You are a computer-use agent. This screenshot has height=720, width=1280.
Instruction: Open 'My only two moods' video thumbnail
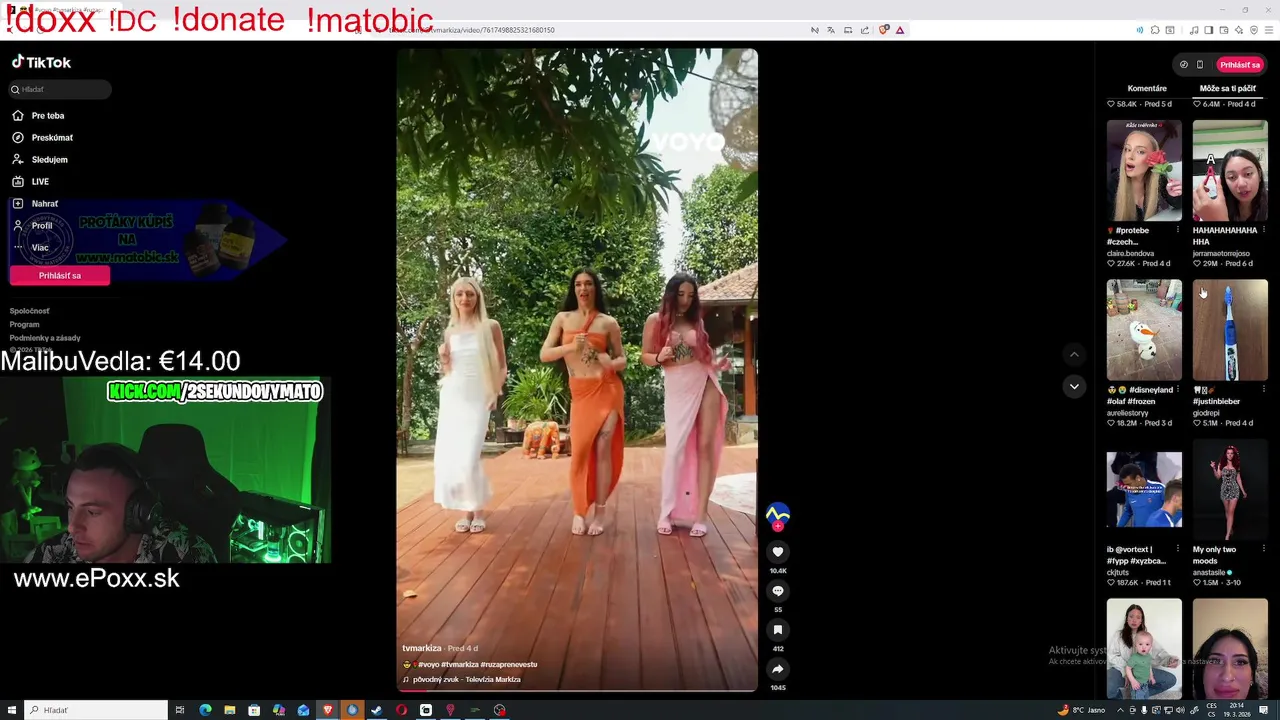pyautogui.click(x=1230, y=489)
